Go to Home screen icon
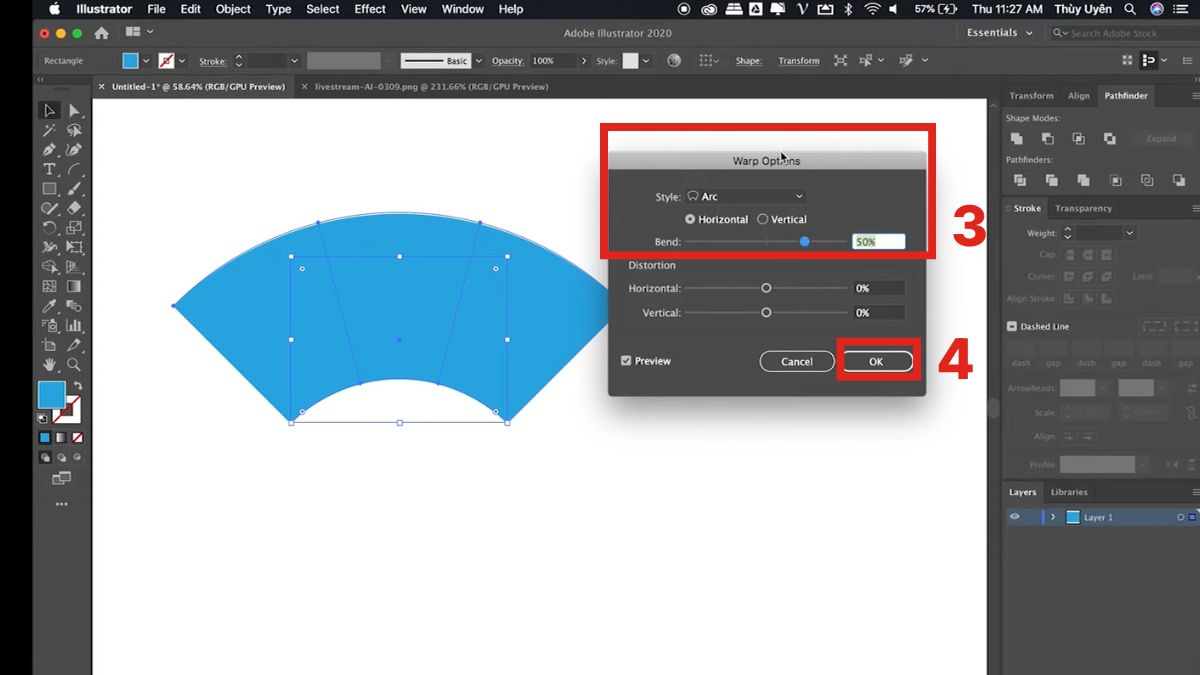 pos(101,33)
